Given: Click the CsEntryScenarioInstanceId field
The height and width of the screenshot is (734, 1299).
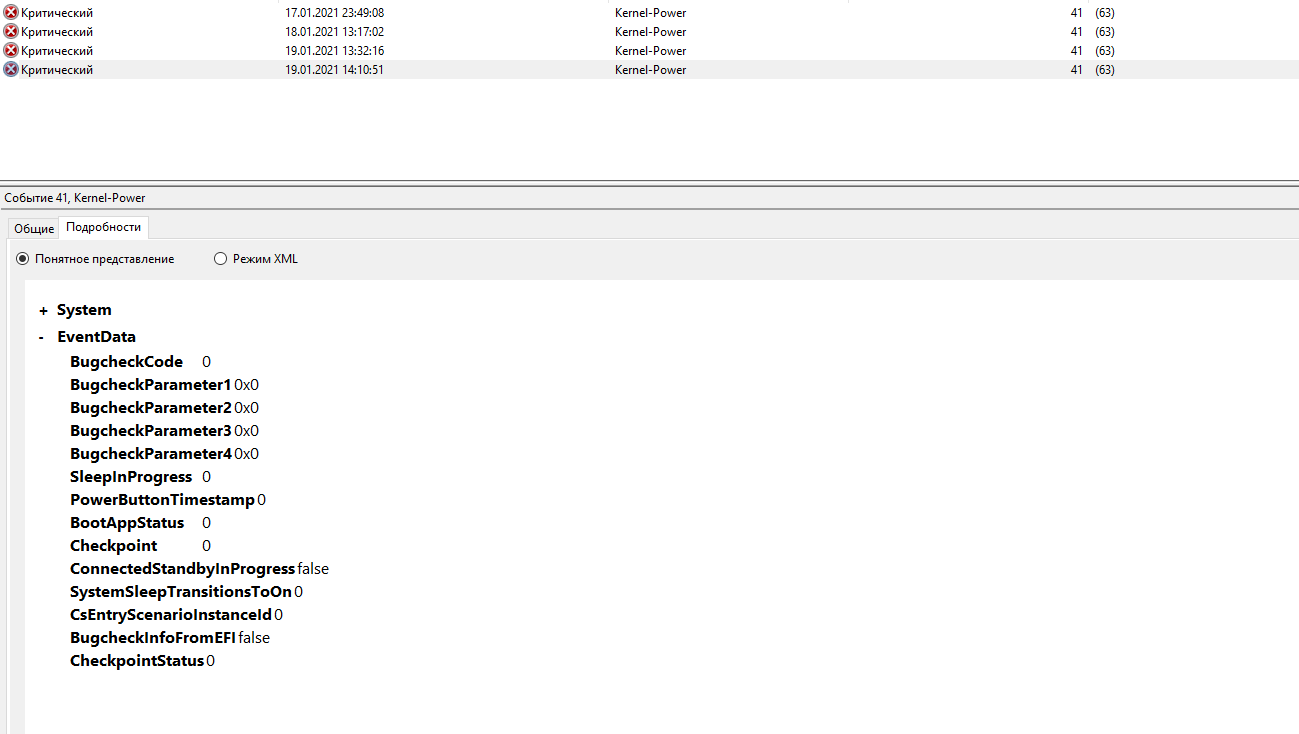Looking at the screenshot, I should coord(176,615).
